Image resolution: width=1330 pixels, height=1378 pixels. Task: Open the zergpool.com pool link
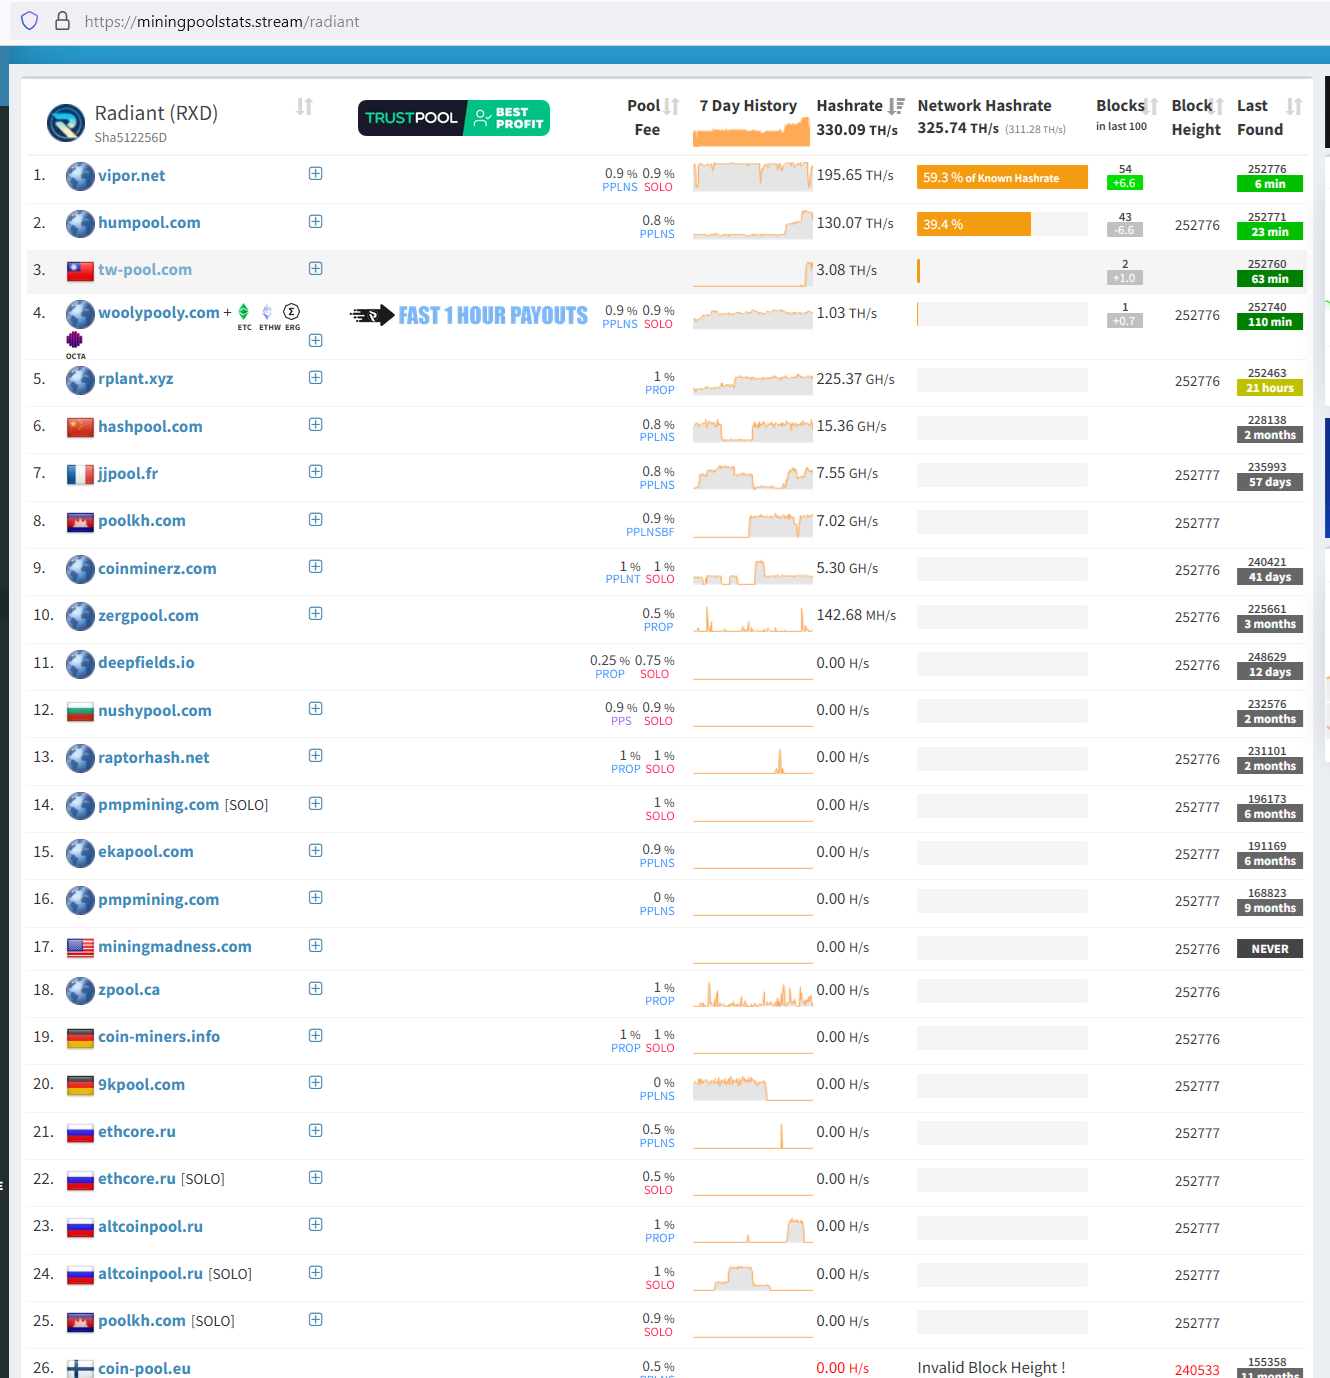pos(148,616)
